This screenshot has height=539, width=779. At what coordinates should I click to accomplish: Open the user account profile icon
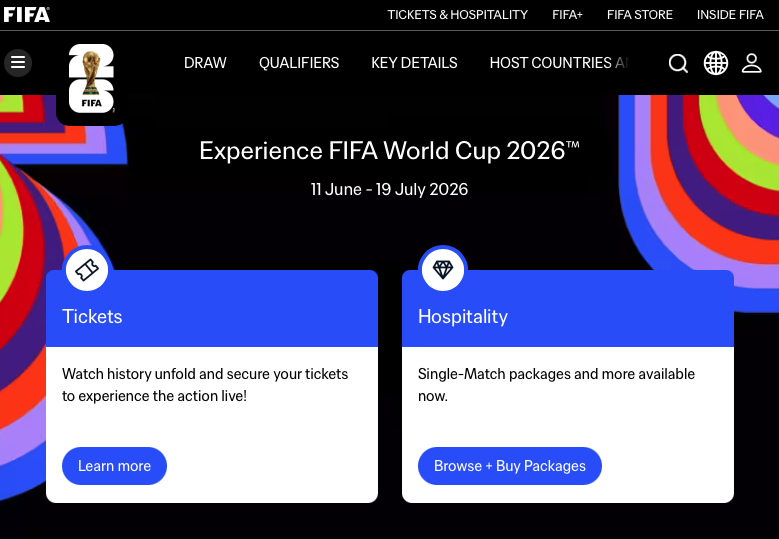click(x=752, y=63)
